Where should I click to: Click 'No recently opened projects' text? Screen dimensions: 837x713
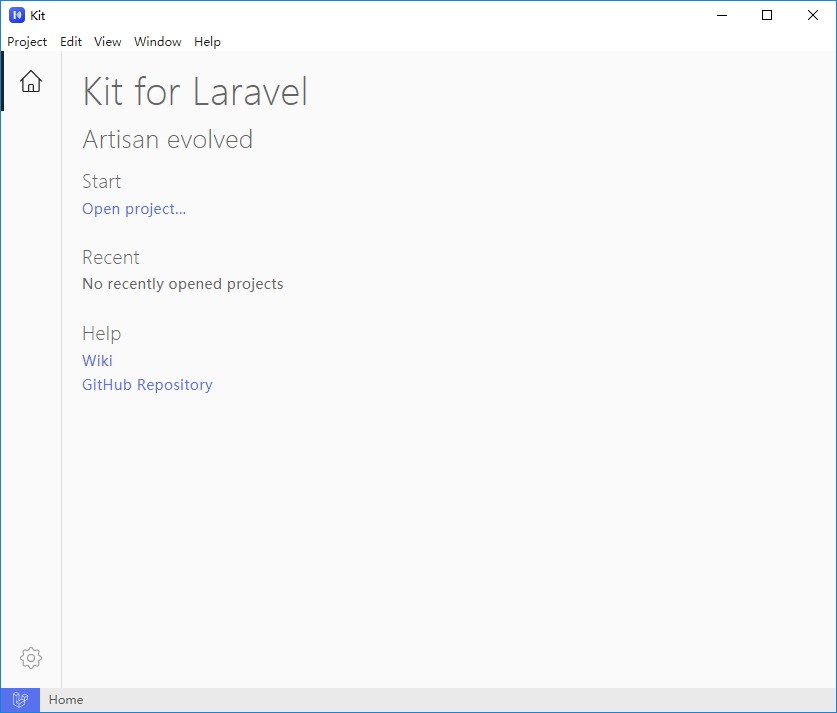183,284
